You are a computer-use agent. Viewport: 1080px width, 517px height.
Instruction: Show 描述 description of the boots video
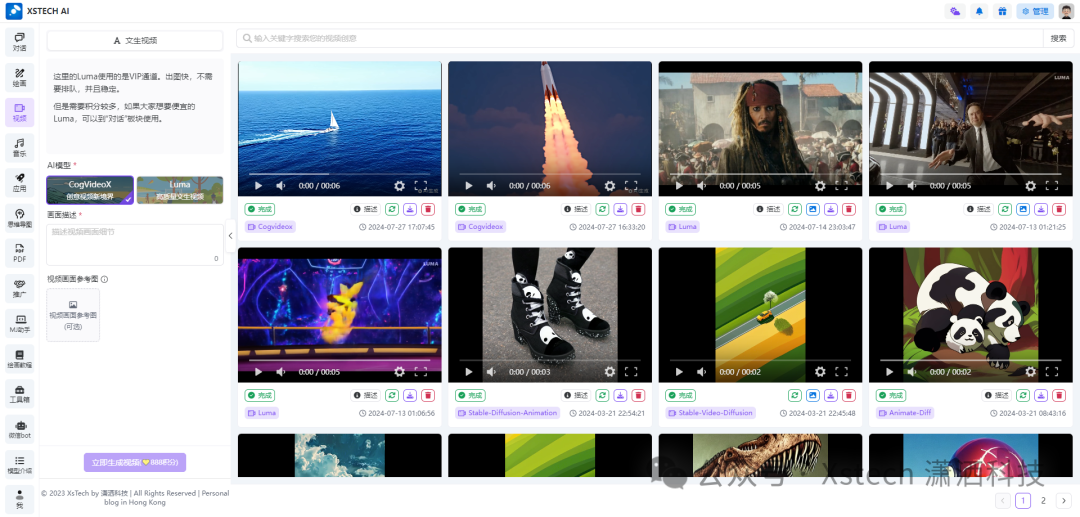coord(576,395)
